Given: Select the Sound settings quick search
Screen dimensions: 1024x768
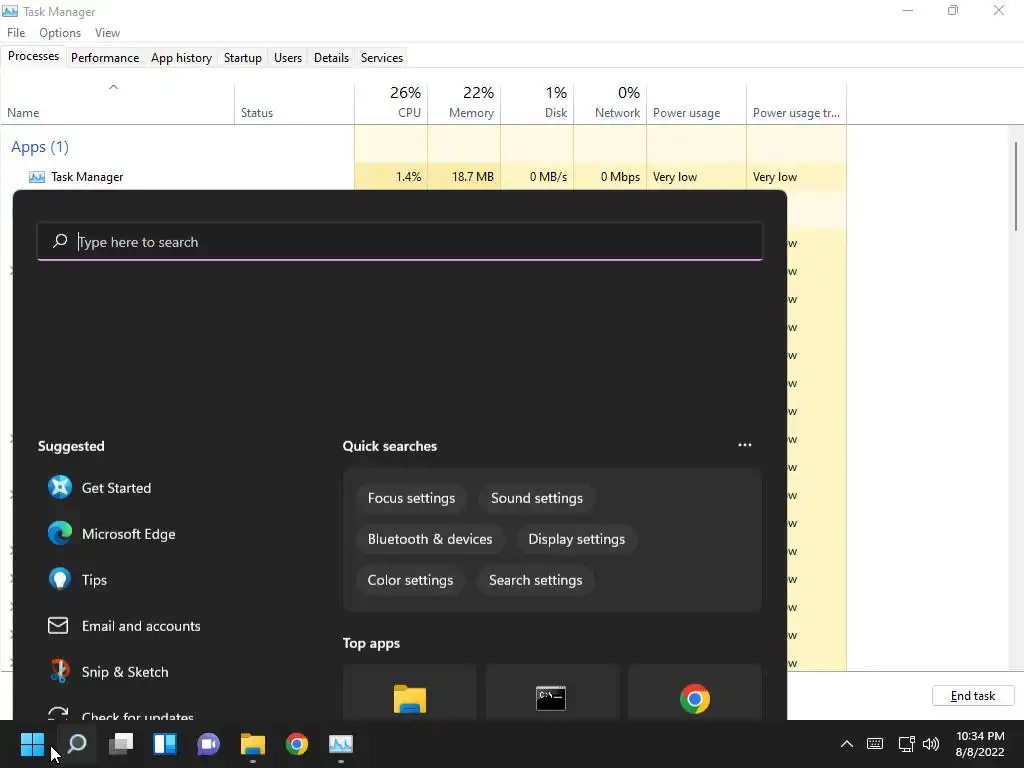Looking at the screenshot, I should pyautogui.click(x=537, y=498).
